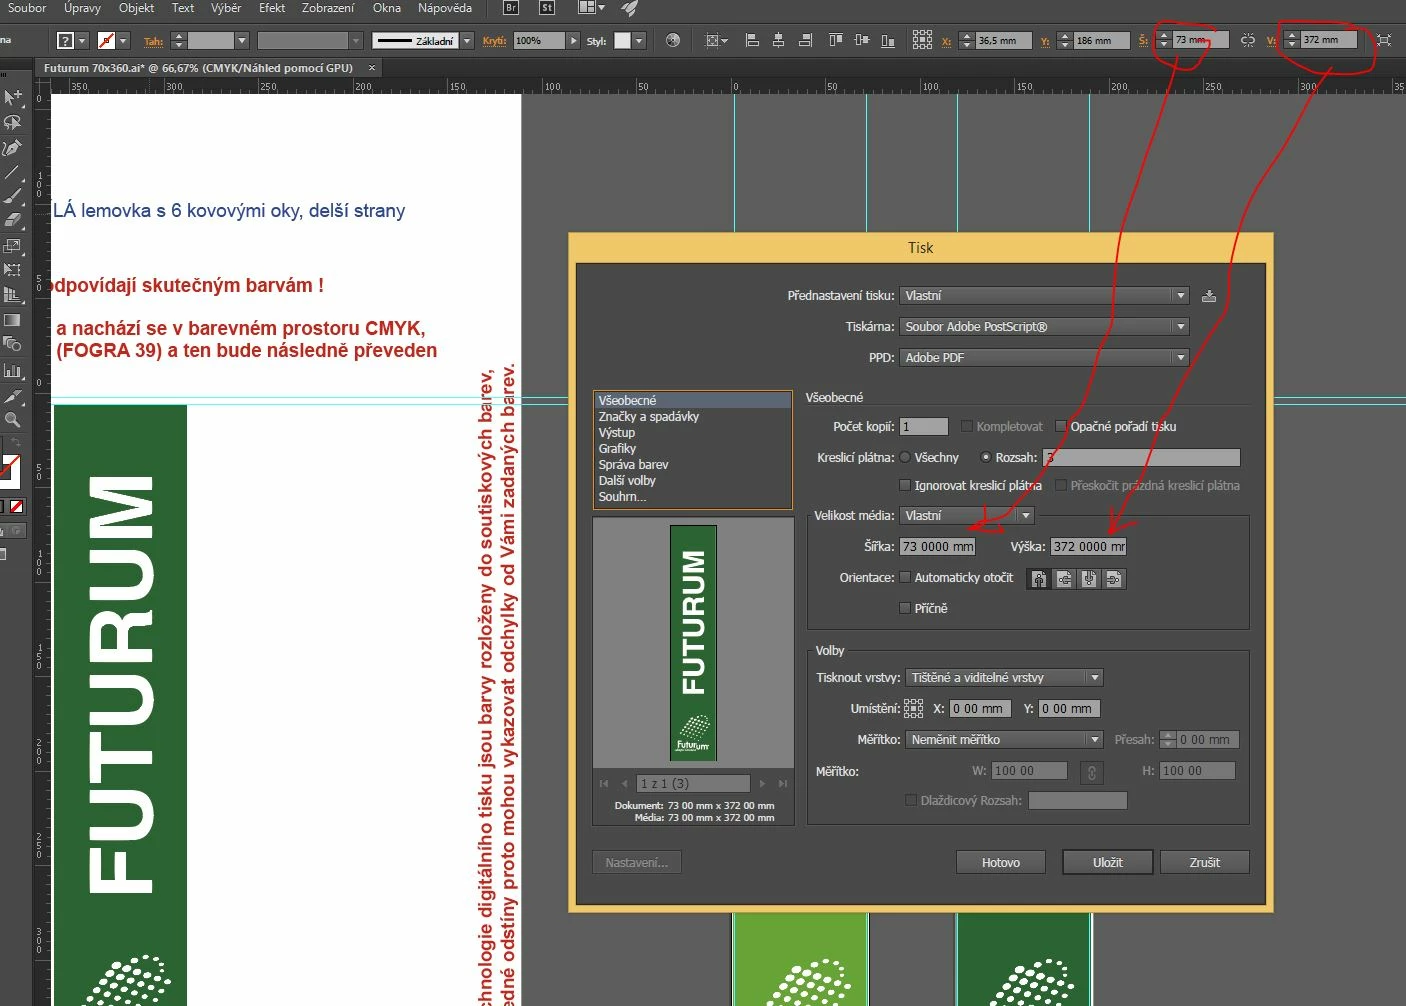This screenshot has height=1006, width=1406.
Task: Open the Tisknout vrstvy dropdown
Action: pyautogui.click(x=1004, y=678)
